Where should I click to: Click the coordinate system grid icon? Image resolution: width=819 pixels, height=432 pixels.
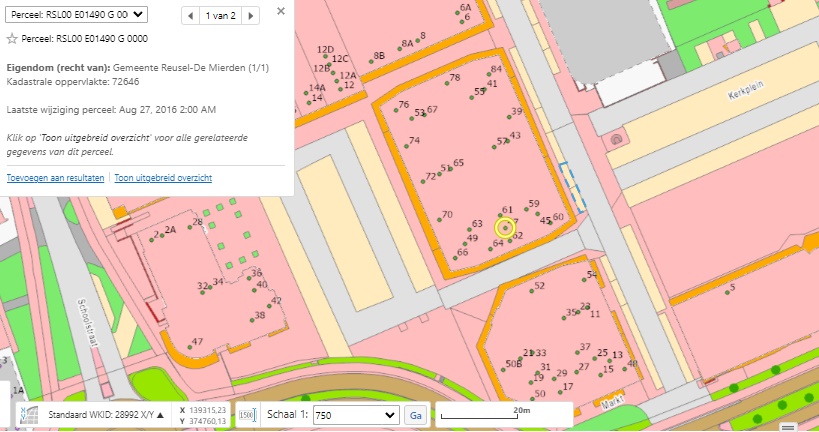point(29,414)
